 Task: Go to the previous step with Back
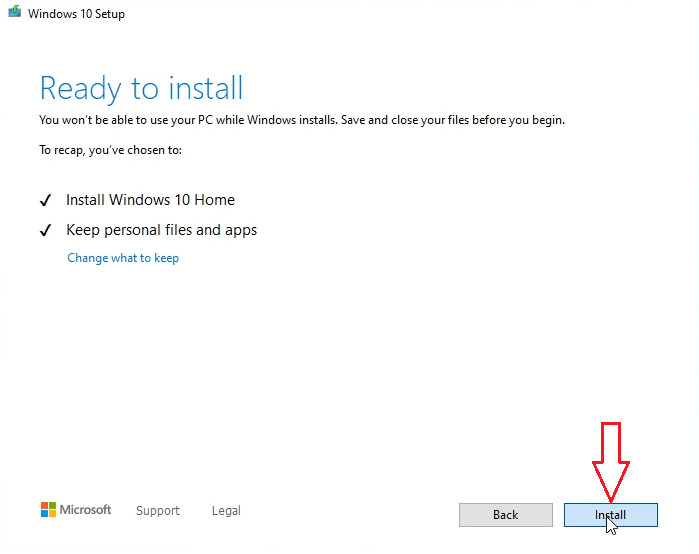506,515
